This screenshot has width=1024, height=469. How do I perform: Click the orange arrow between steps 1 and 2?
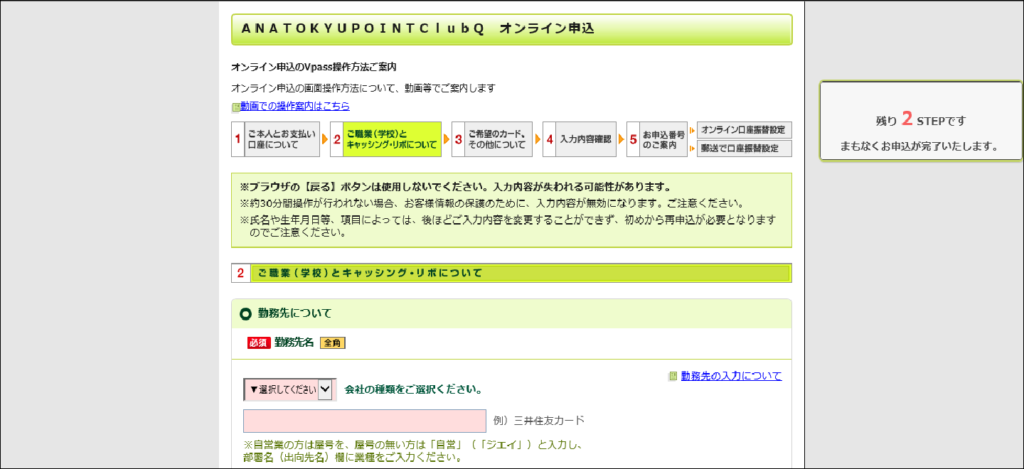pos(325,138)
